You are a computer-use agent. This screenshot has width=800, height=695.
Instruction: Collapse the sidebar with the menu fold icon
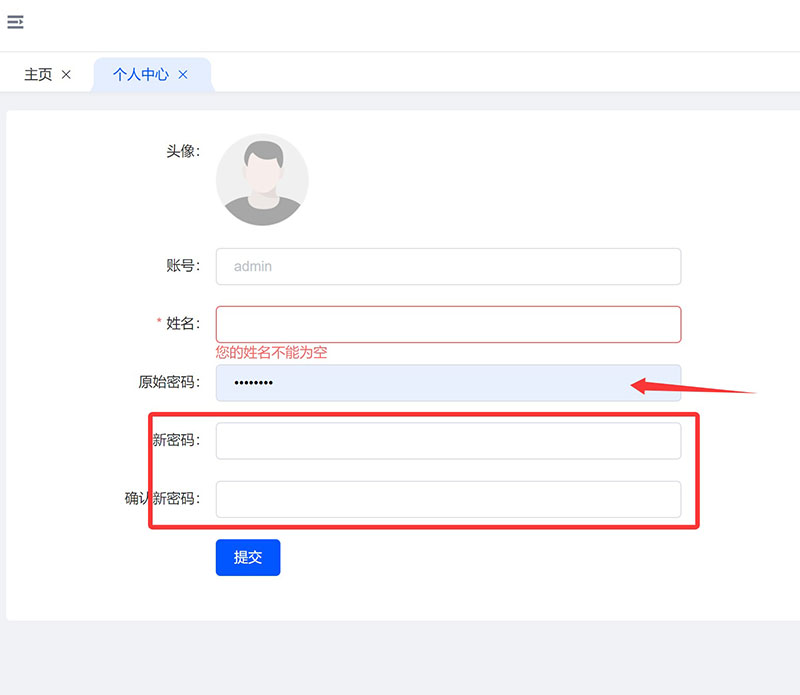pyautogui.click(x=15, y=22)
